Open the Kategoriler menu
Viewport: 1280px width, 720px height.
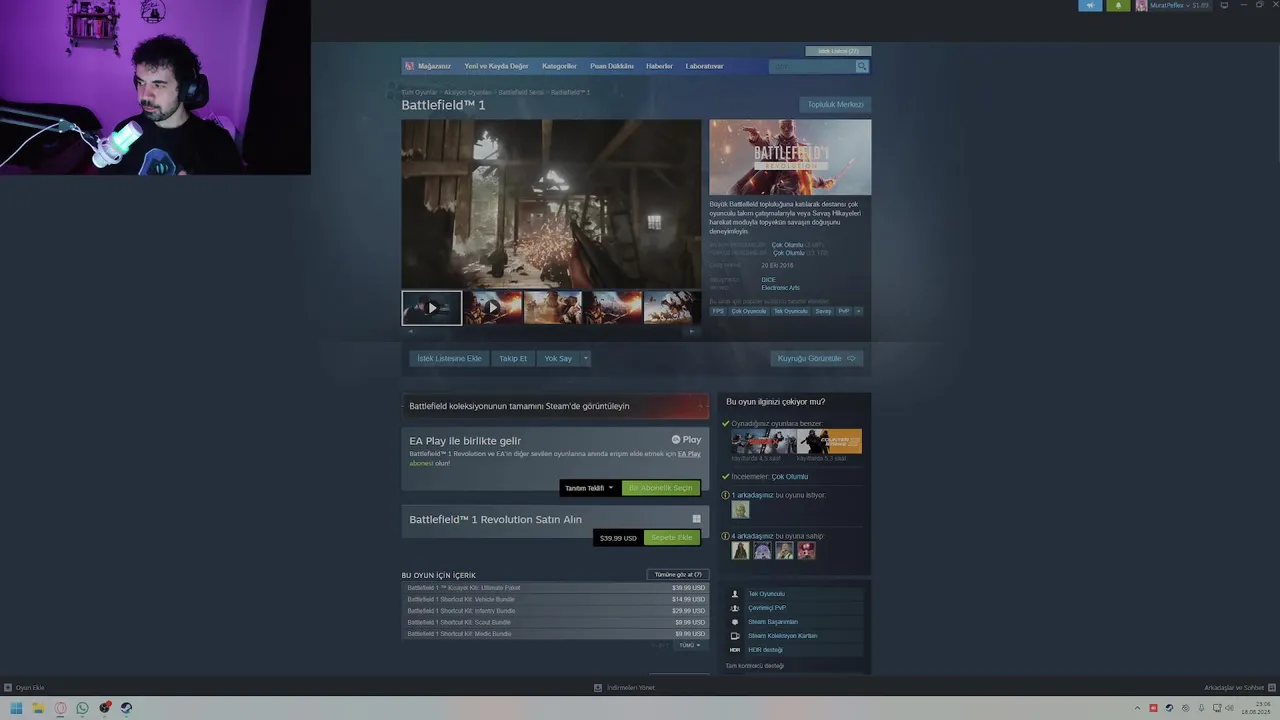tap(559, 66)
